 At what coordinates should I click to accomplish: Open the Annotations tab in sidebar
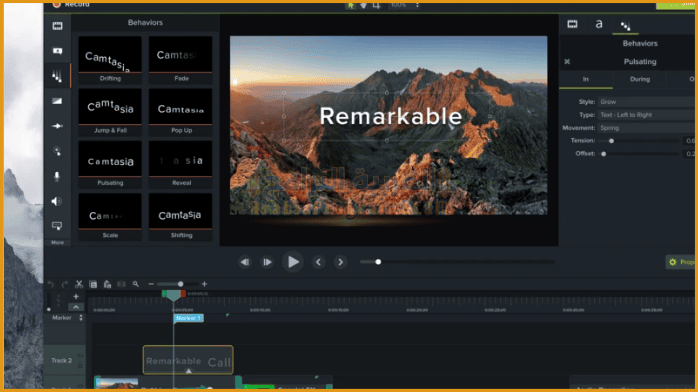tap(57, 51)
